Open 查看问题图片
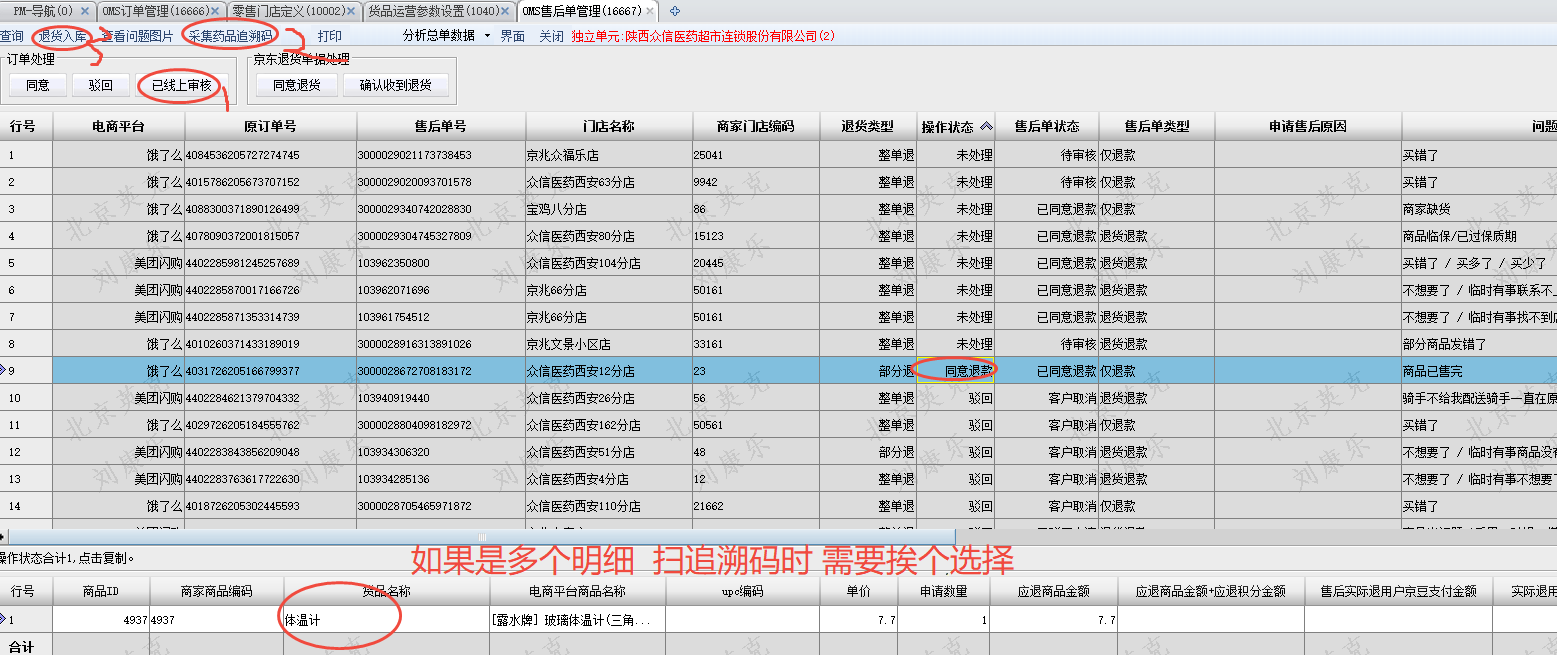Image resolution: width=1557 pixels, height=655 pixels. (x=138, y=36)
